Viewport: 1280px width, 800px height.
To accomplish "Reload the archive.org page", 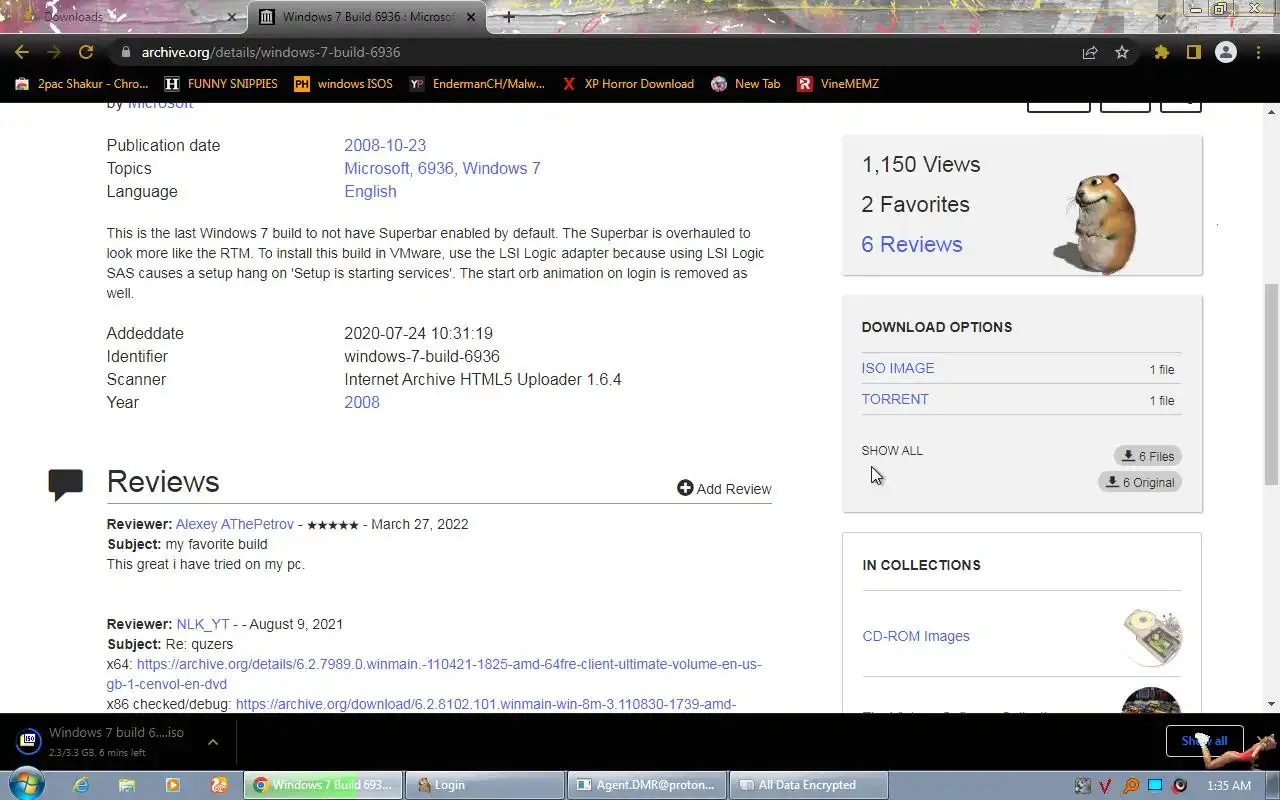I will [x=86, y=52].
